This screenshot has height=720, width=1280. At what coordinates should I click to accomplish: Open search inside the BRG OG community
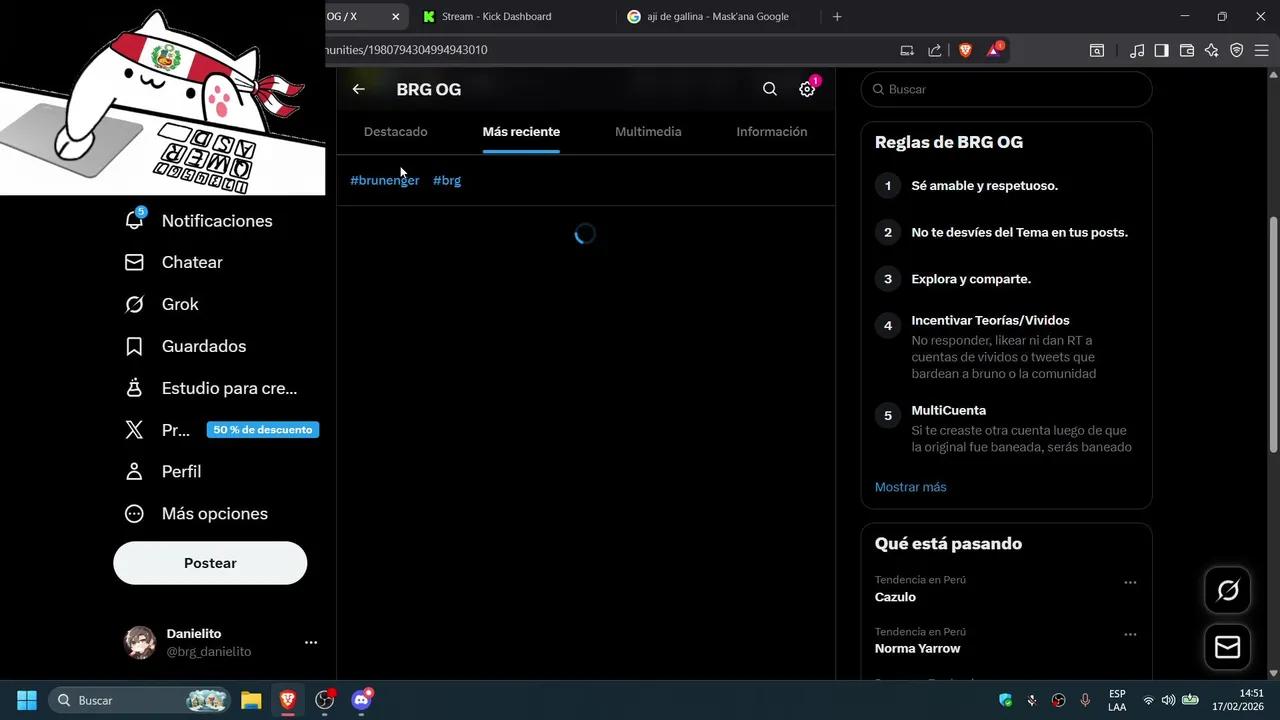[x=770, y=89]
